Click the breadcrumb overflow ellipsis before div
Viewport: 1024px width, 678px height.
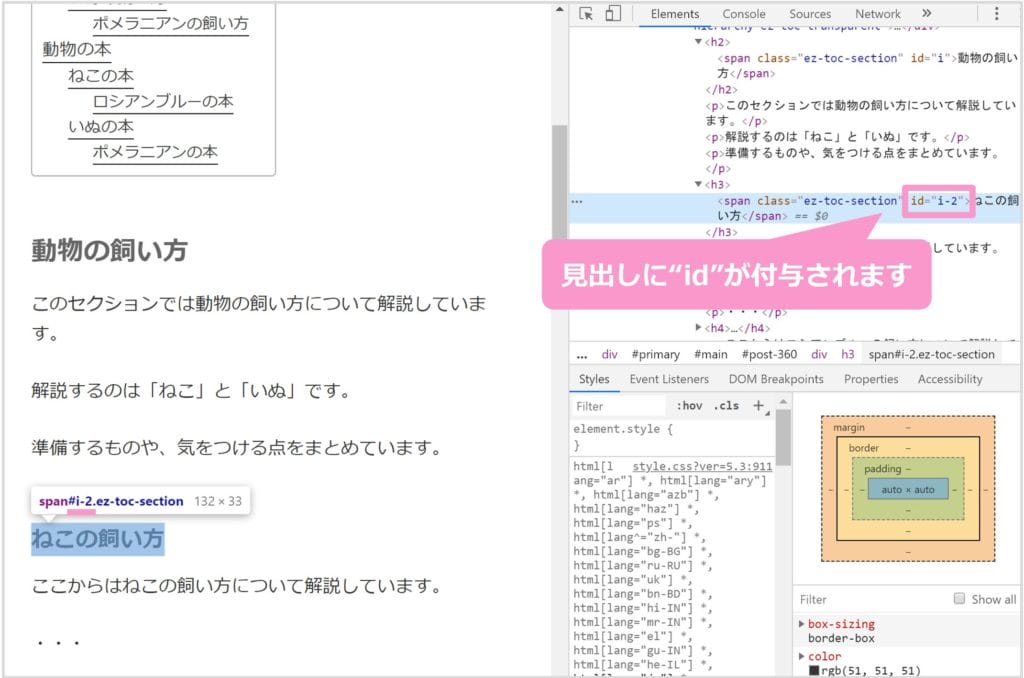pyautogui.click(x=582, y=355)
